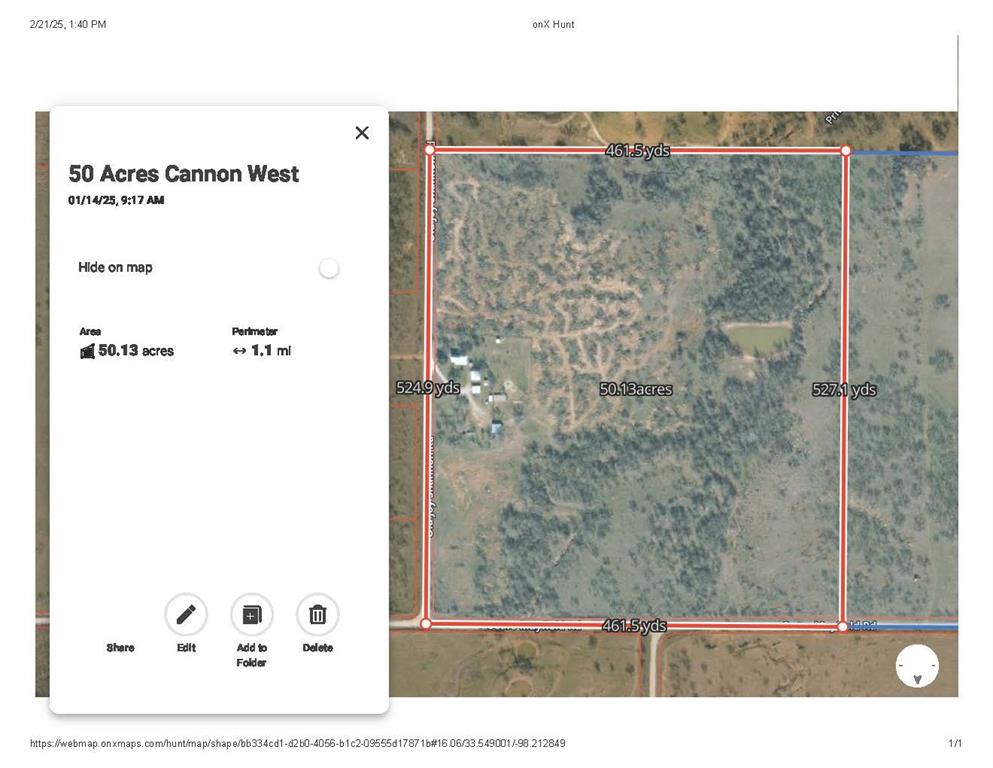This screenshot has width=993, height=768.
Task: Click the Share label under its icon
Action: (x=120, y=647)
